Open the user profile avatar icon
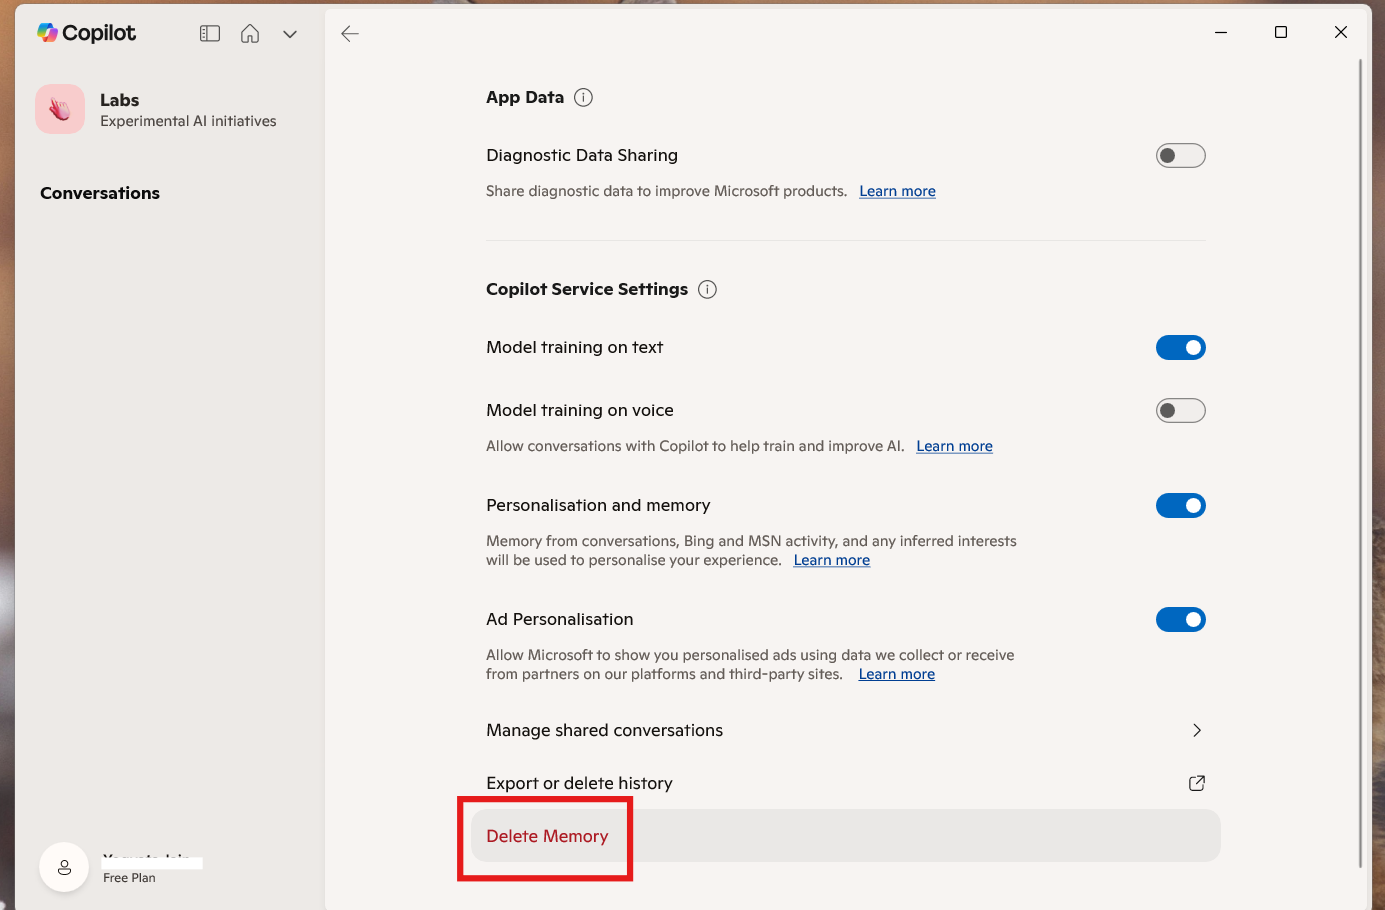This screenshot has width=1385, height=910. tap(64, 867)
